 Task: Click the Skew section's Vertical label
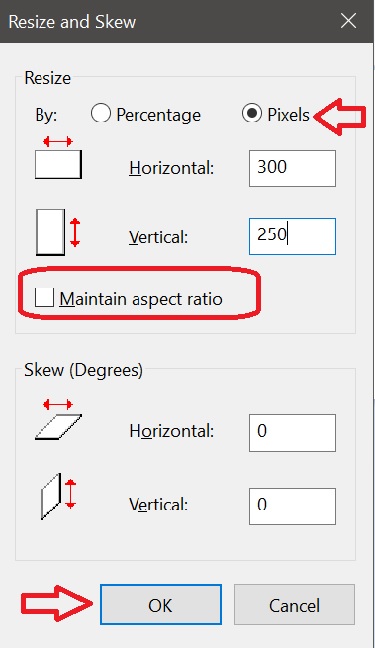click(158, 504)
